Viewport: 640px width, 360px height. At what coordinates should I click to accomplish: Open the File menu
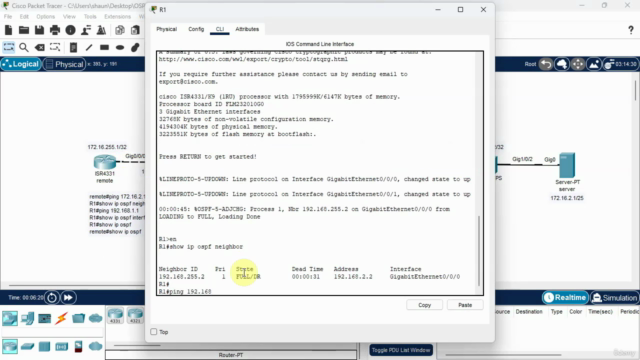coord(8,17)
